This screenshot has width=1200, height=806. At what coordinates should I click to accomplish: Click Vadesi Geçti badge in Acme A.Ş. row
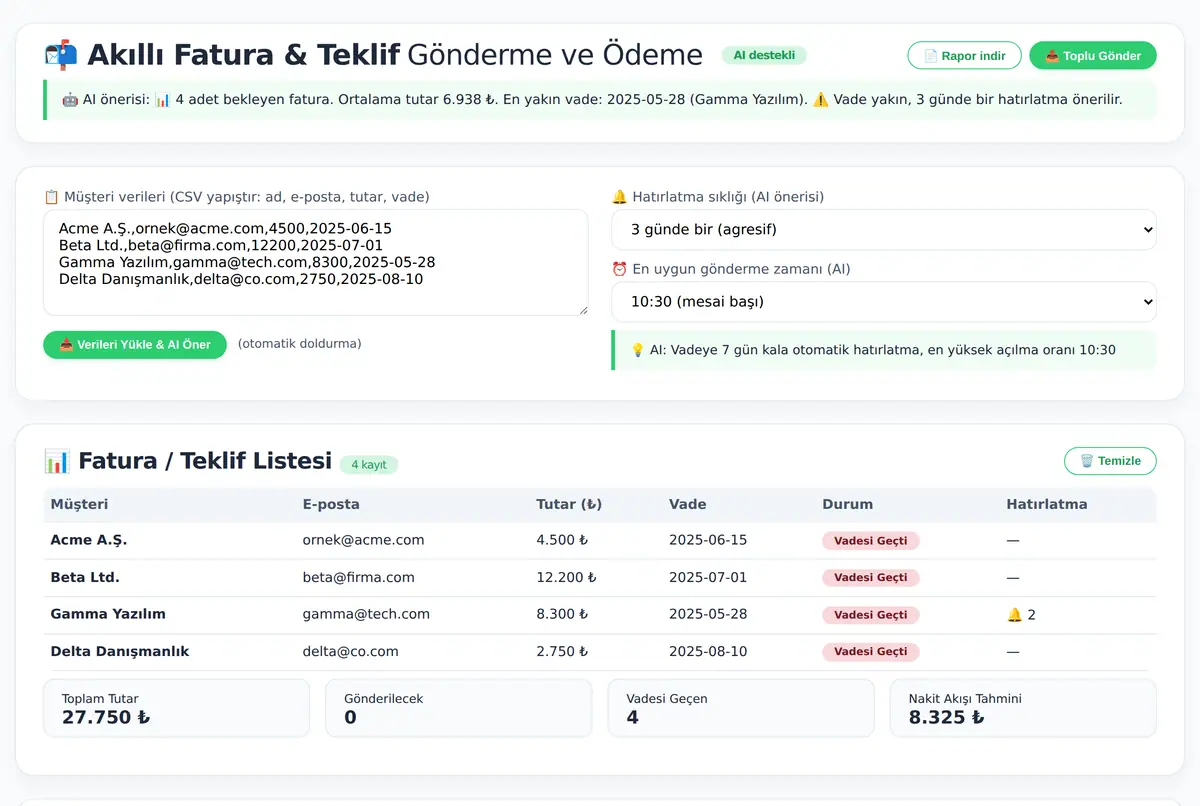871,541
